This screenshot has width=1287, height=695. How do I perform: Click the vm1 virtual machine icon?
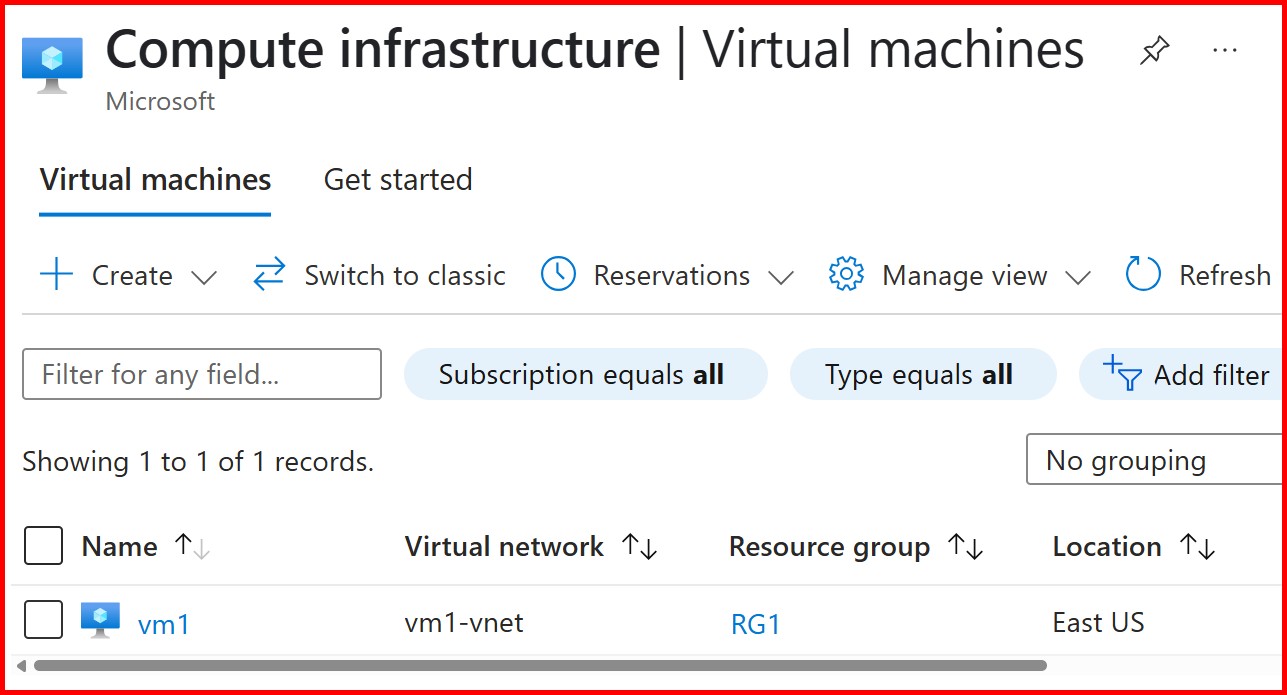click(100, 621)
